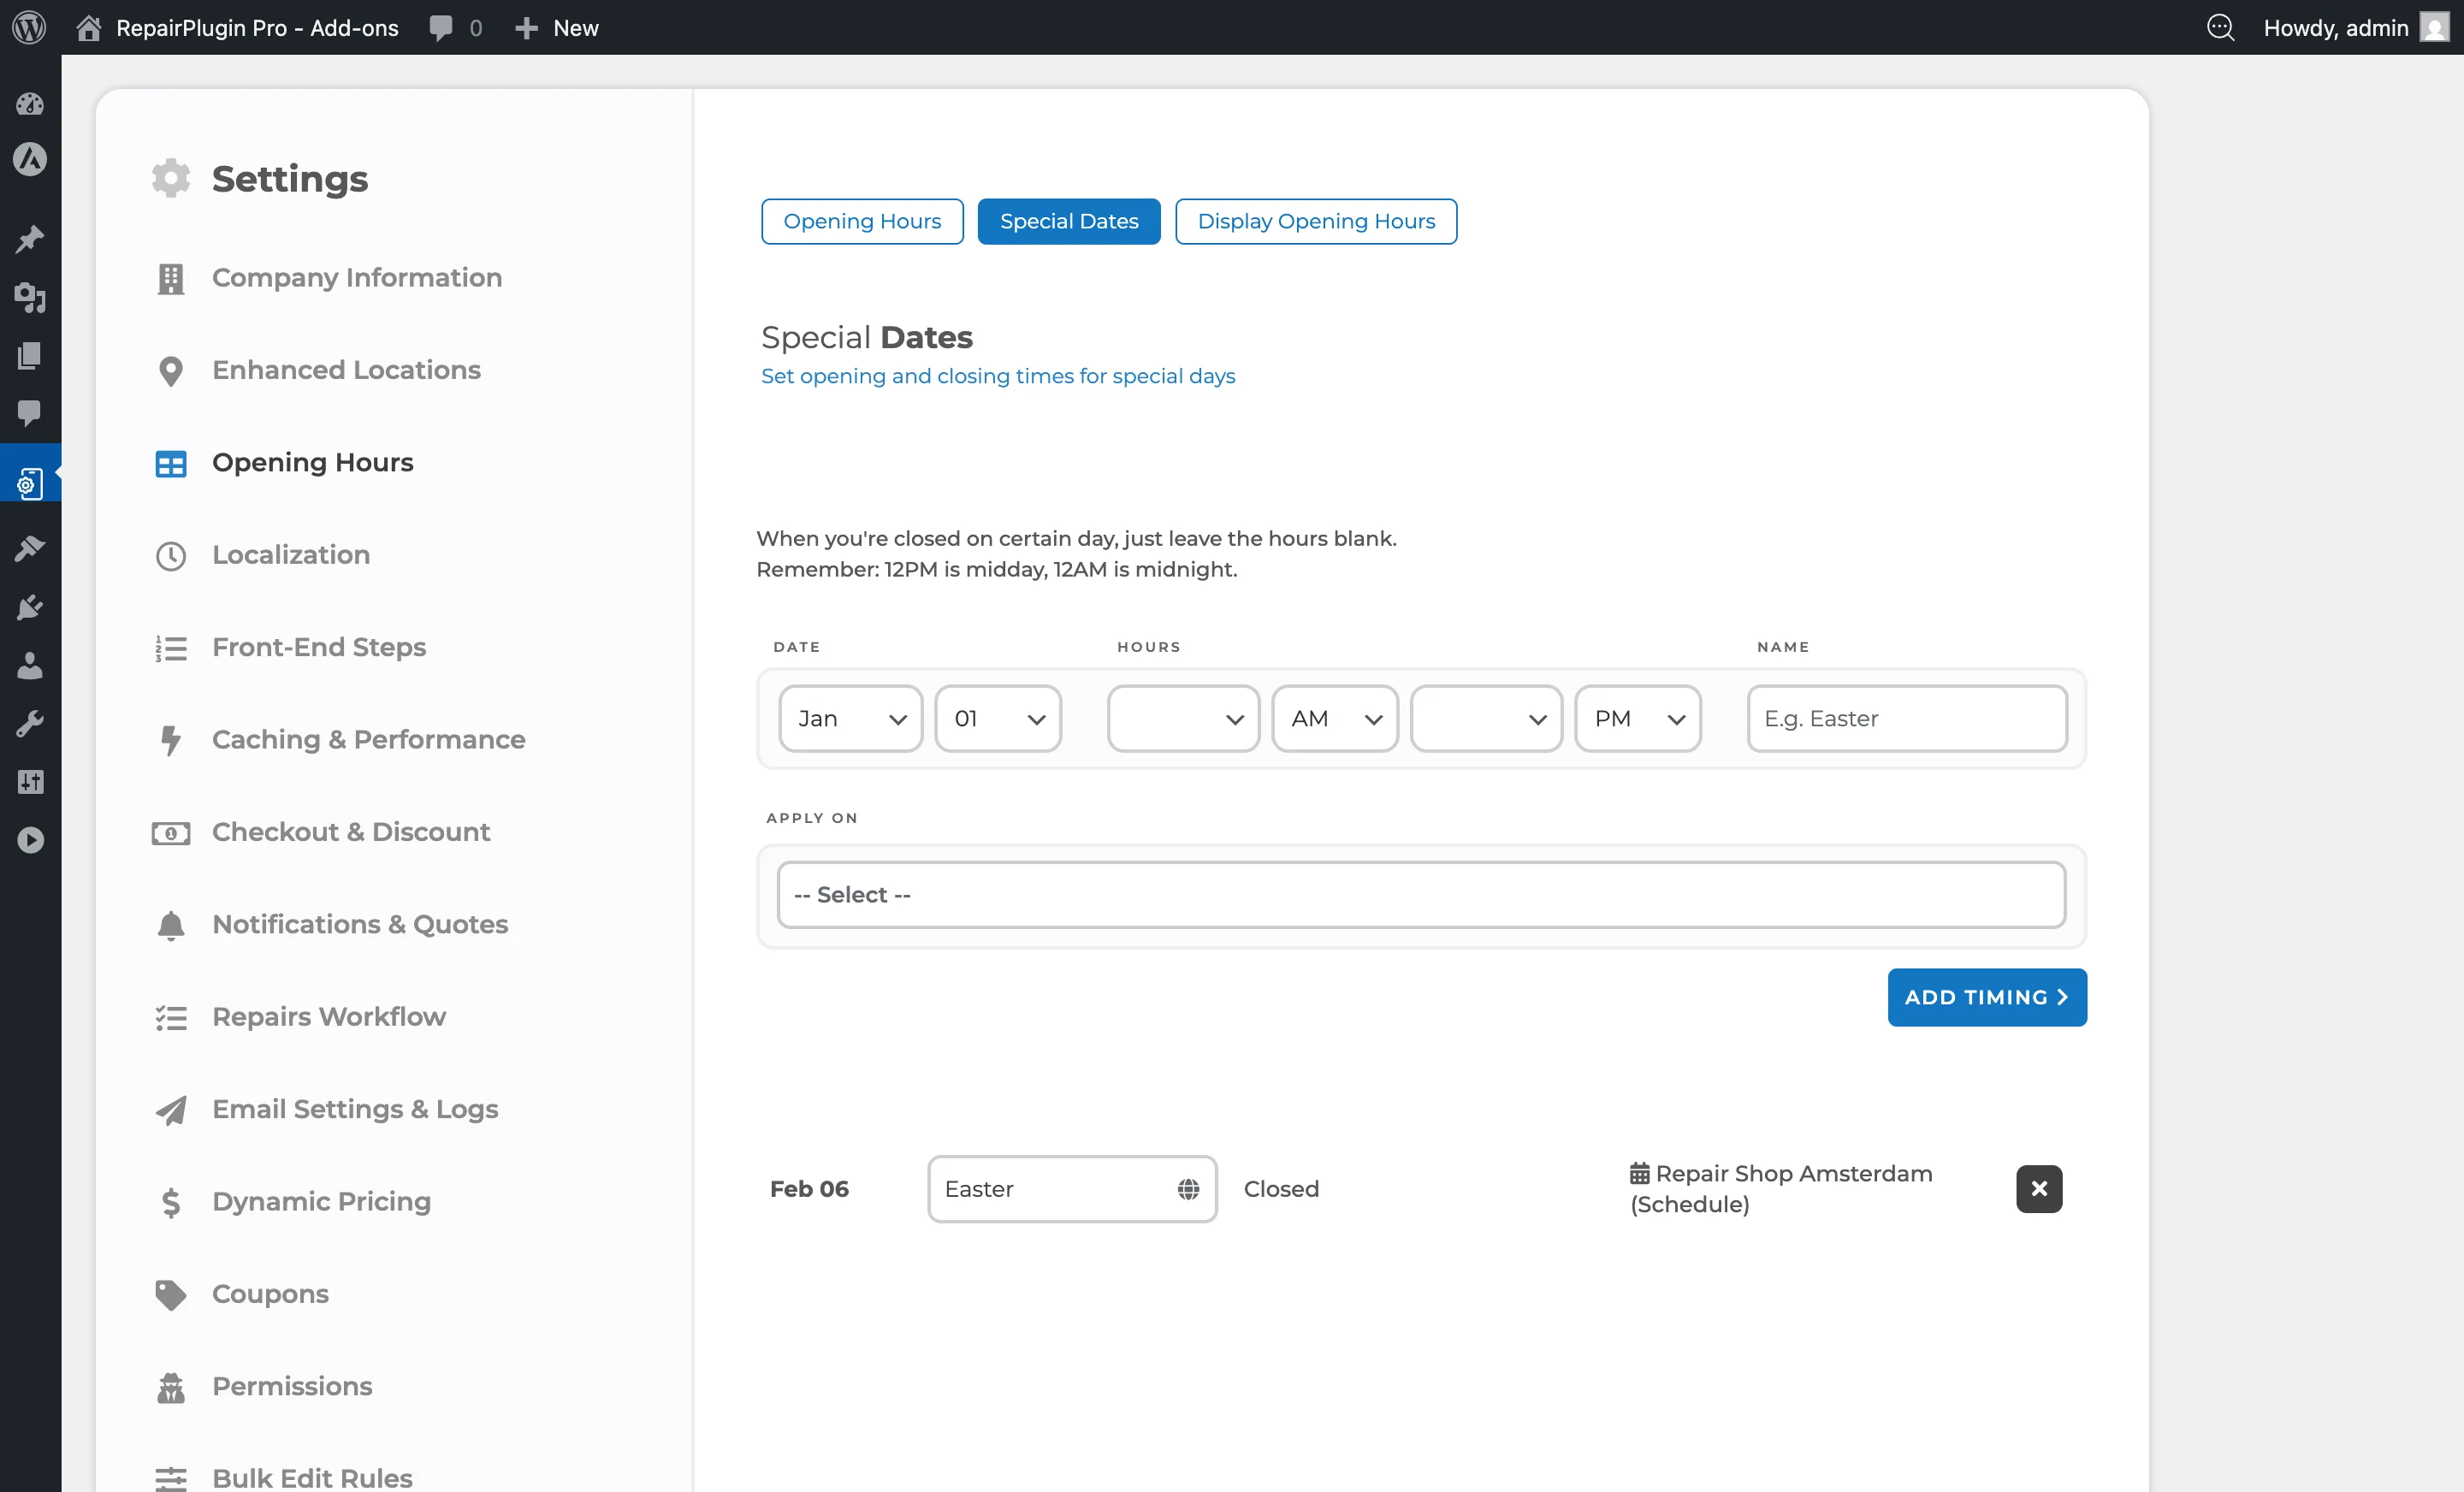Open the month dropdown showing Jan
2464x1492 pixels.
(850, 718)
